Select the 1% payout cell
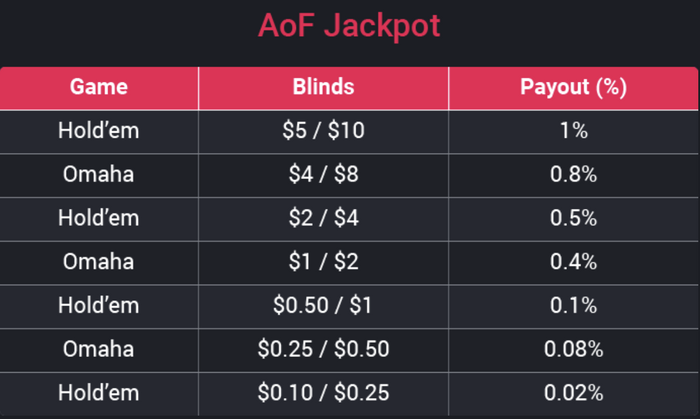 point(573,131)
